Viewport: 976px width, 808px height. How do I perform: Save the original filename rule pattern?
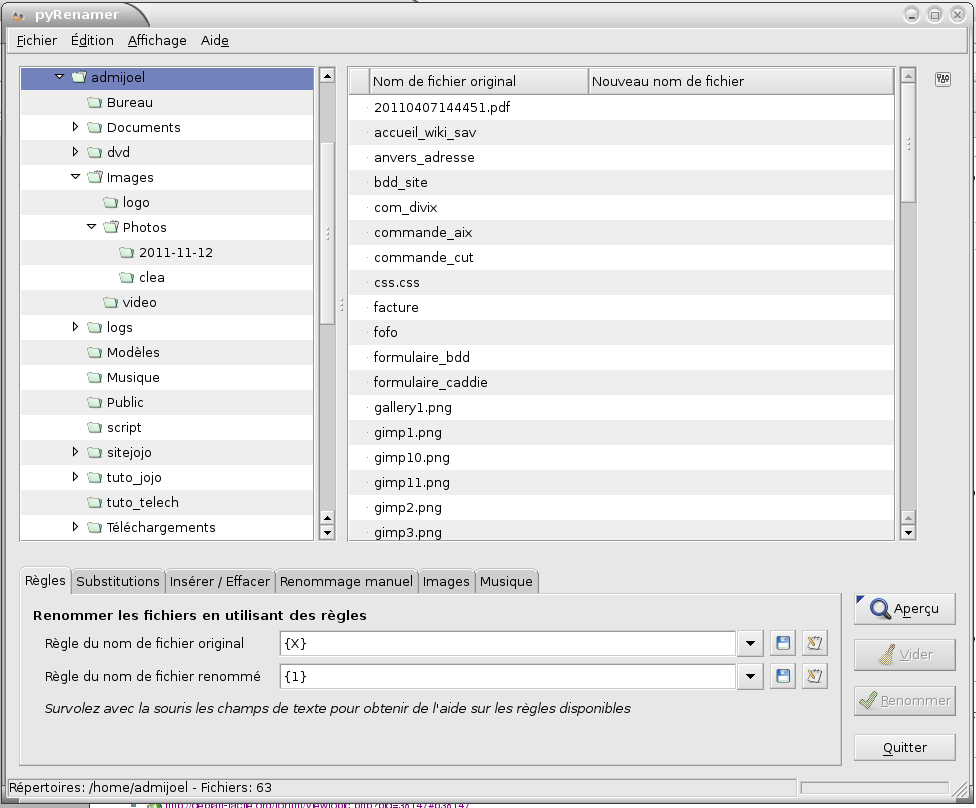click(783, 643)
